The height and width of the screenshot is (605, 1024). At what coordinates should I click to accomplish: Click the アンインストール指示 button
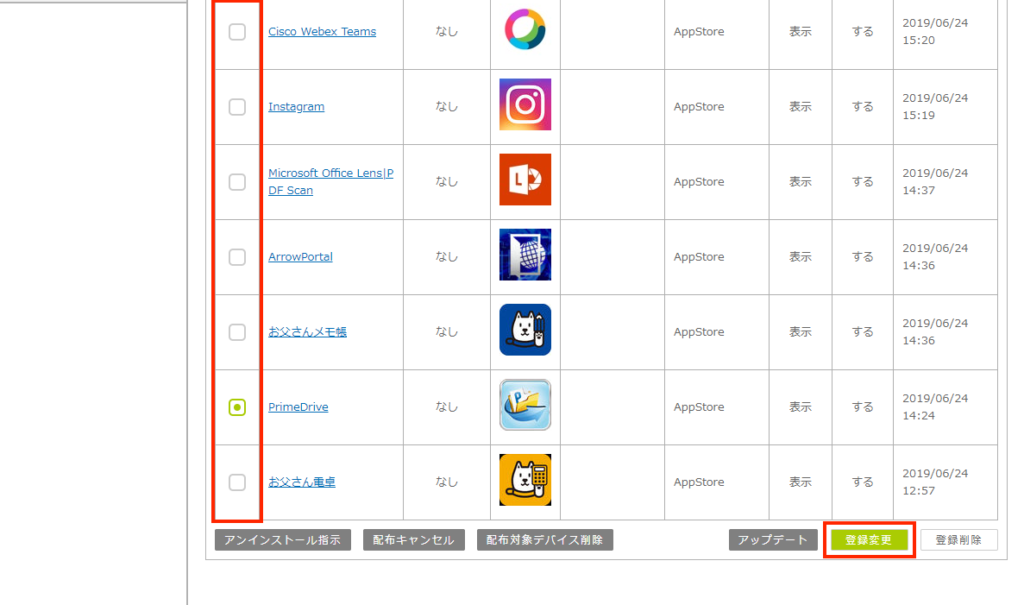point(282,540)
